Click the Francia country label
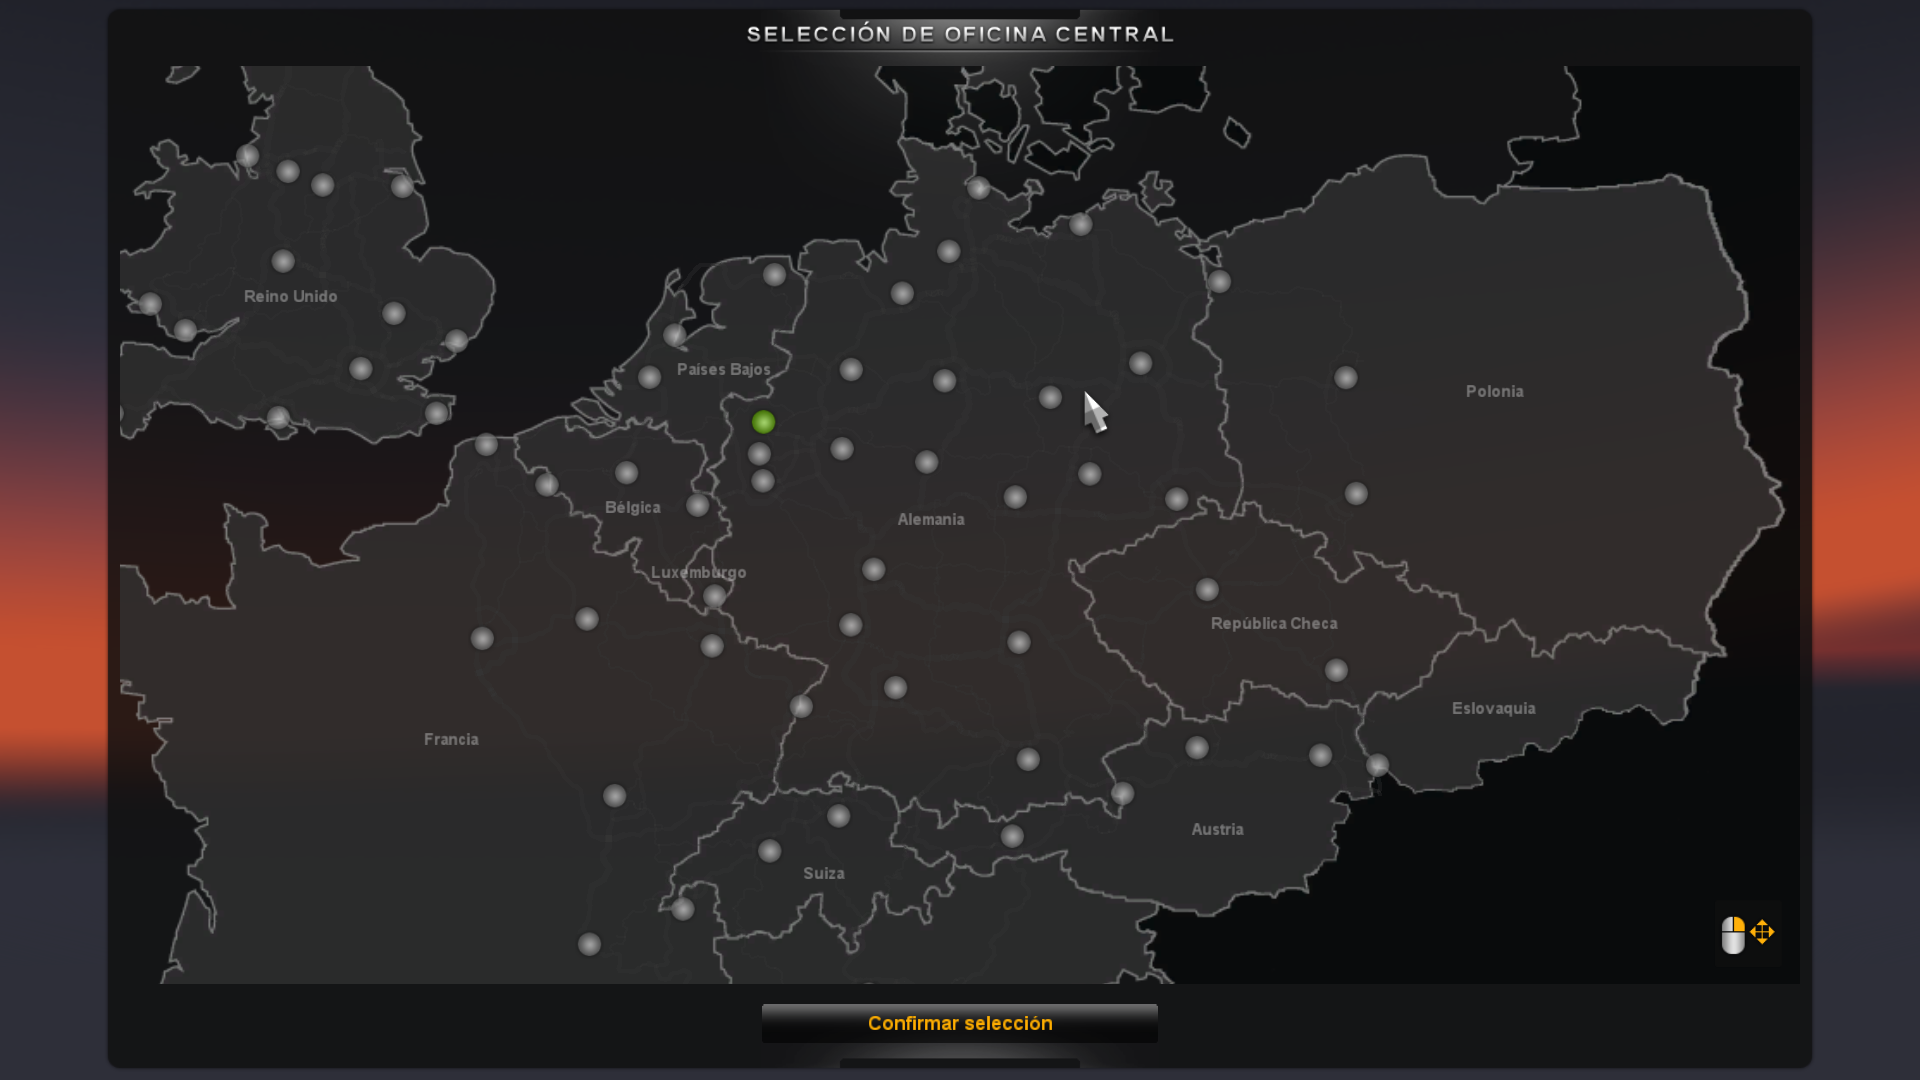 (451, 739)
